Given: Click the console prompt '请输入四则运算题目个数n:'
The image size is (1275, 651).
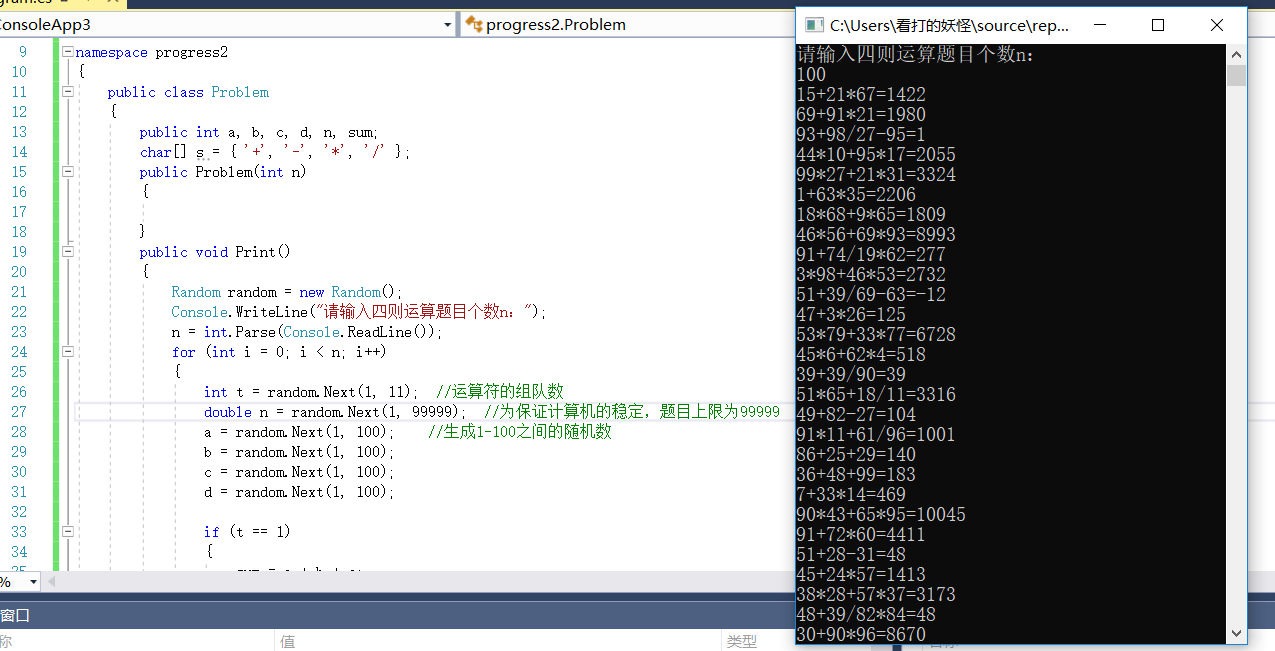Looking at the screenshot, I should 916,55.
